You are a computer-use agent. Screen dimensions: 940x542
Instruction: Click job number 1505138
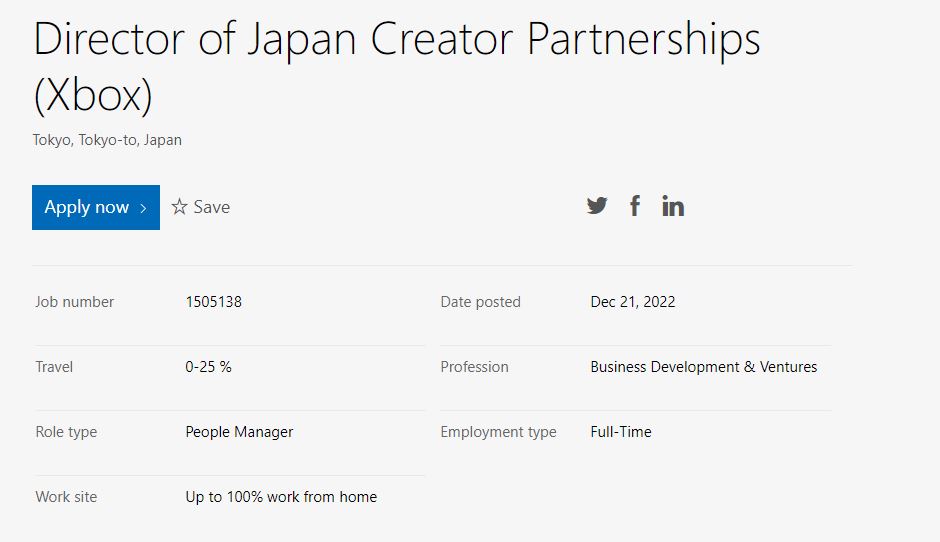click(213, 302)
